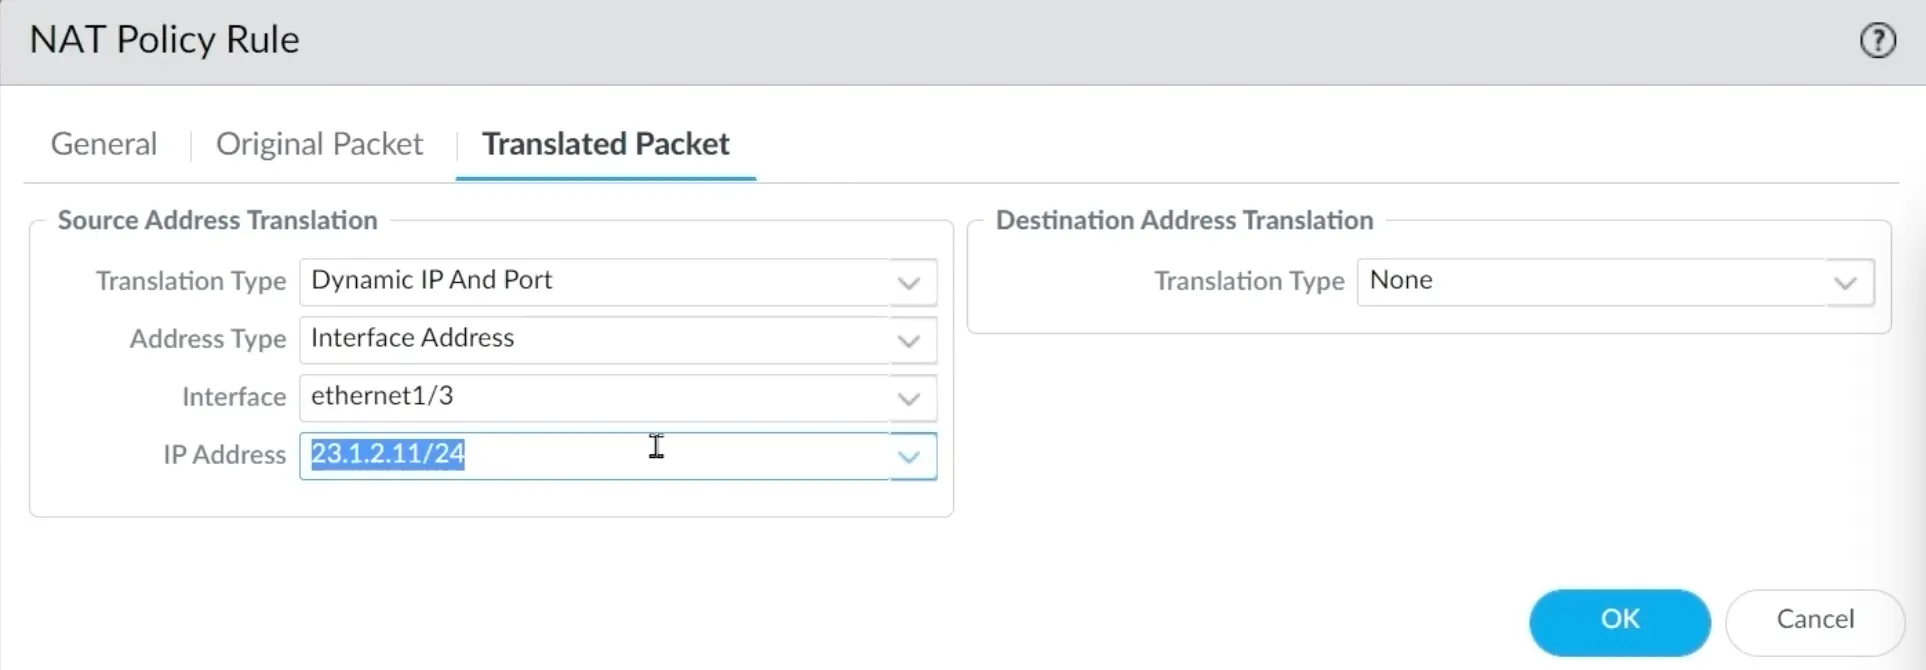Click the Cancel button
The width and height of the screenshot is (1926, 670).
pyautogui.click(x=1813, y=620)
